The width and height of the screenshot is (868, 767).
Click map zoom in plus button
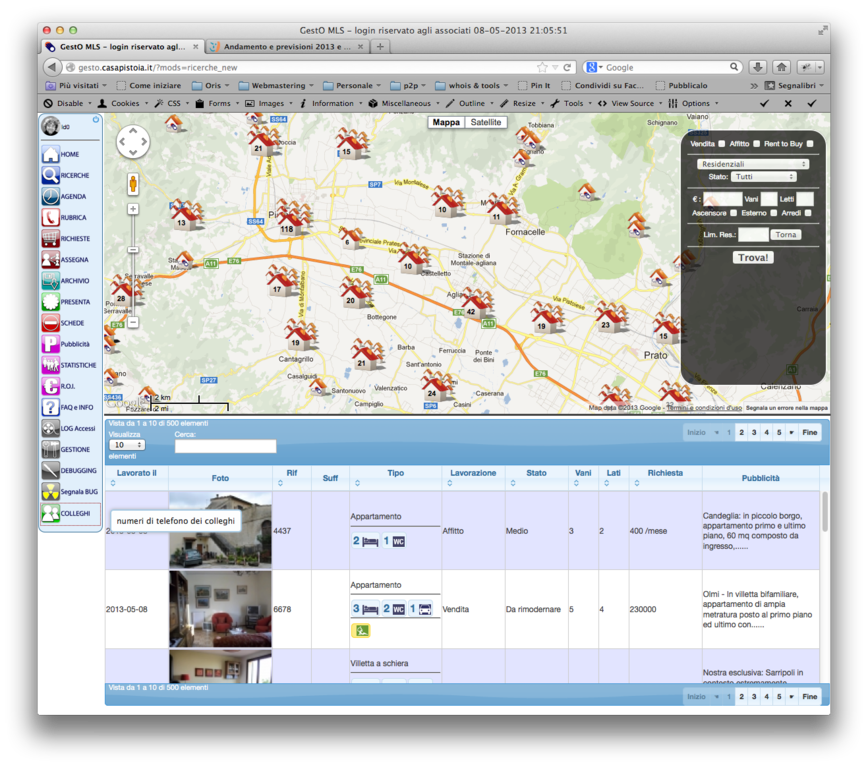pyautogui.click(x=133, y=209)
